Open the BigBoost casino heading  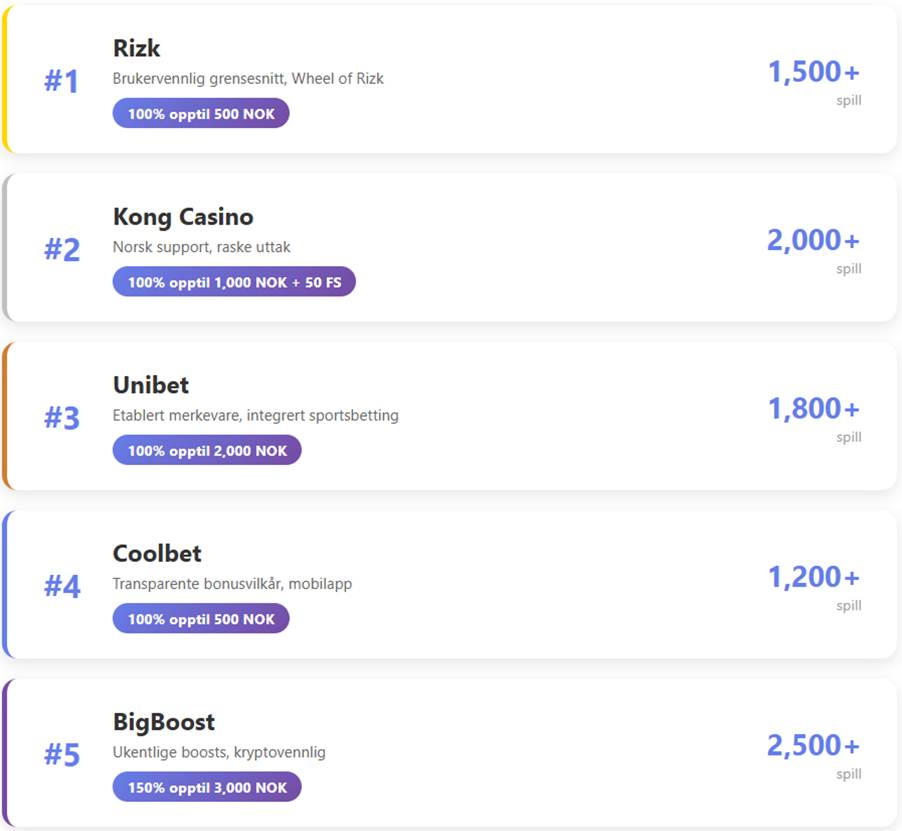[x=164, y=722]
